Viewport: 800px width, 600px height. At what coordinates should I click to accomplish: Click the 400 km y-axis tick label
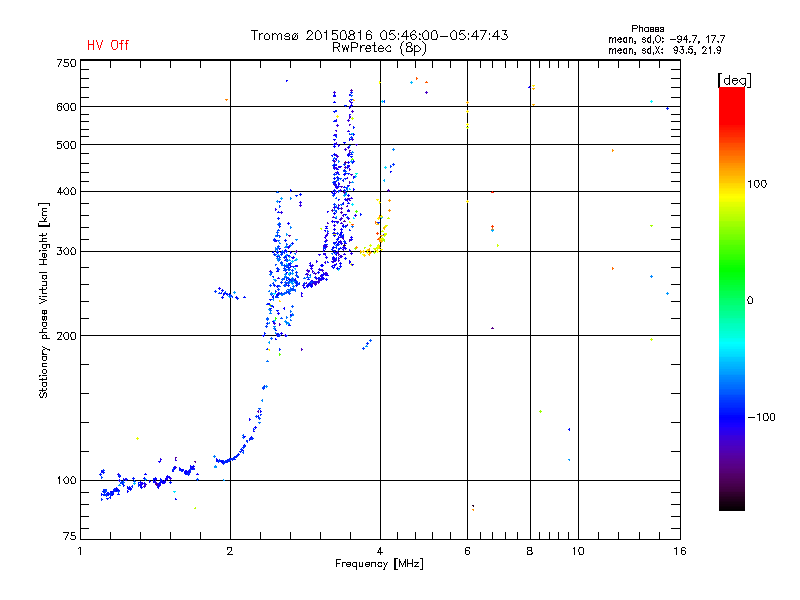click(66, 192)
